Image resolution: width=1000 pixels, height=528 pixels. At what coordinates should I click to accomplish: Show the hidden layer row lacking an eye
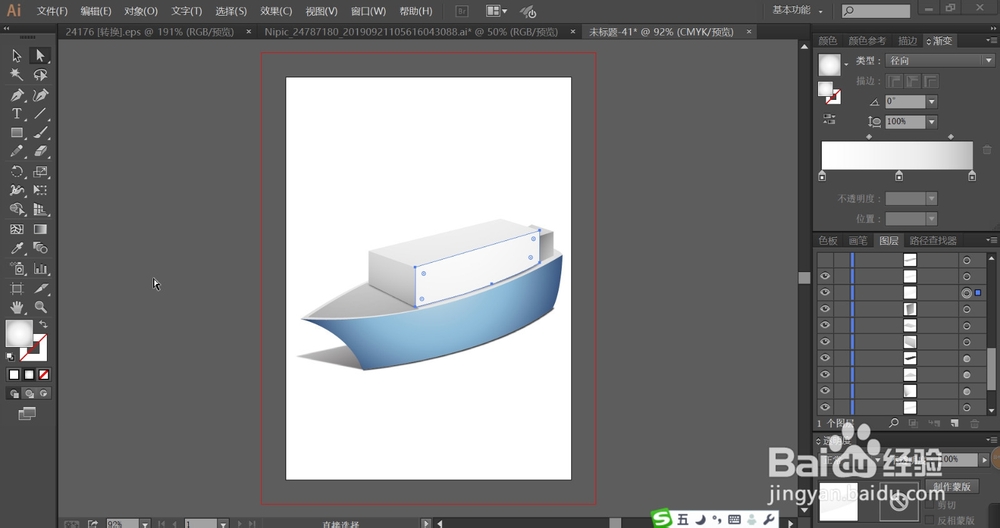[825, 260]
